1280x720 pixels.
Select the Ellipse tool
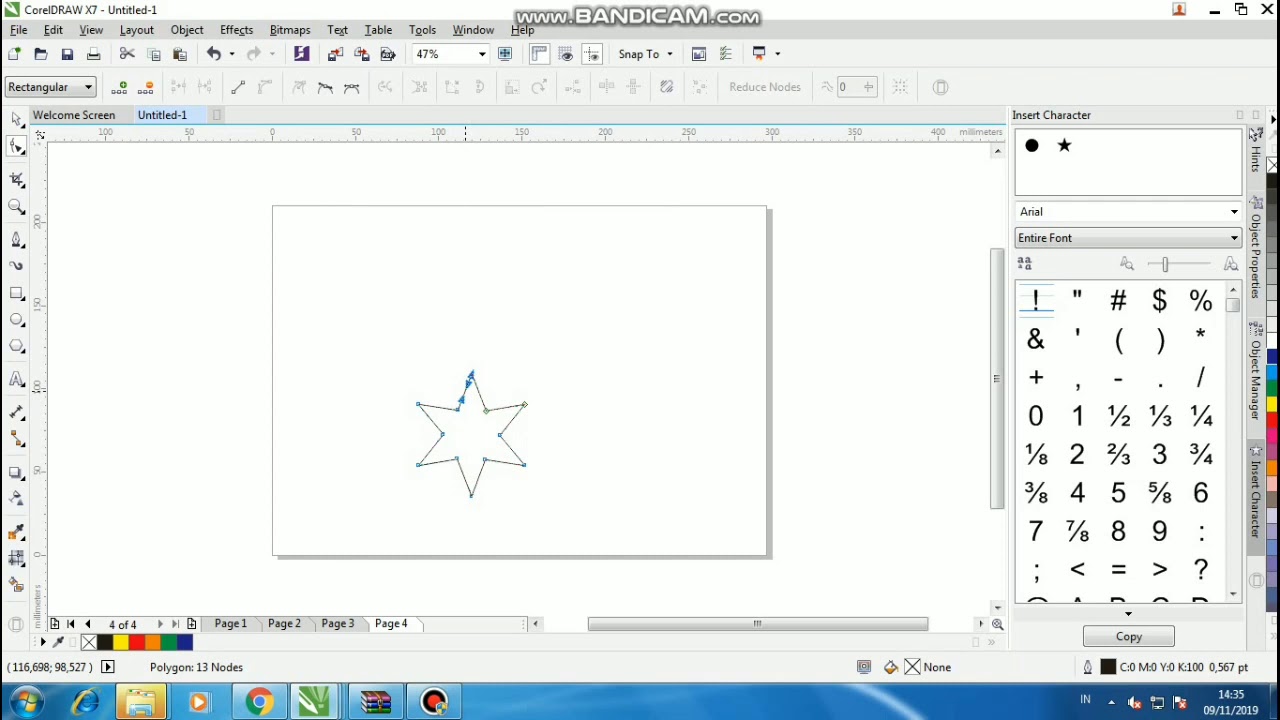(x=17, y=320)
